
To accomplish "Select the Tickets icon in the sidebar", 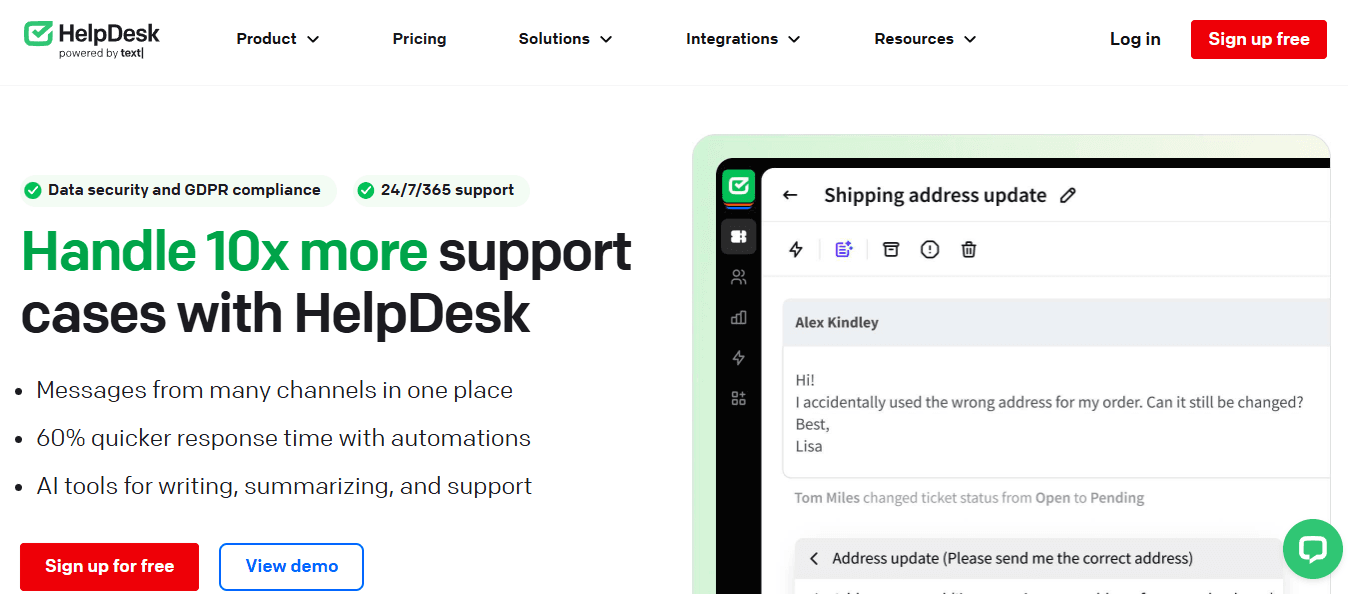I will [x=738, y=236].
